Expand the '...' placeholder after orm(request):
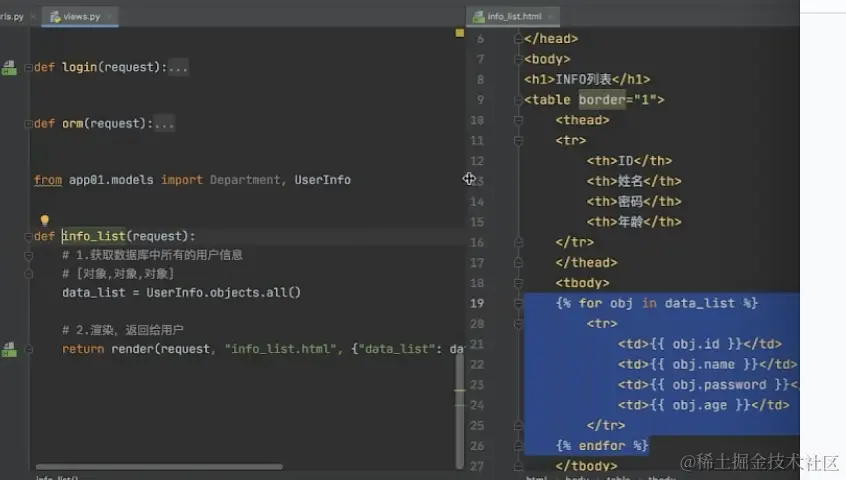Viewport: 846px width, 480px height. 164,124
